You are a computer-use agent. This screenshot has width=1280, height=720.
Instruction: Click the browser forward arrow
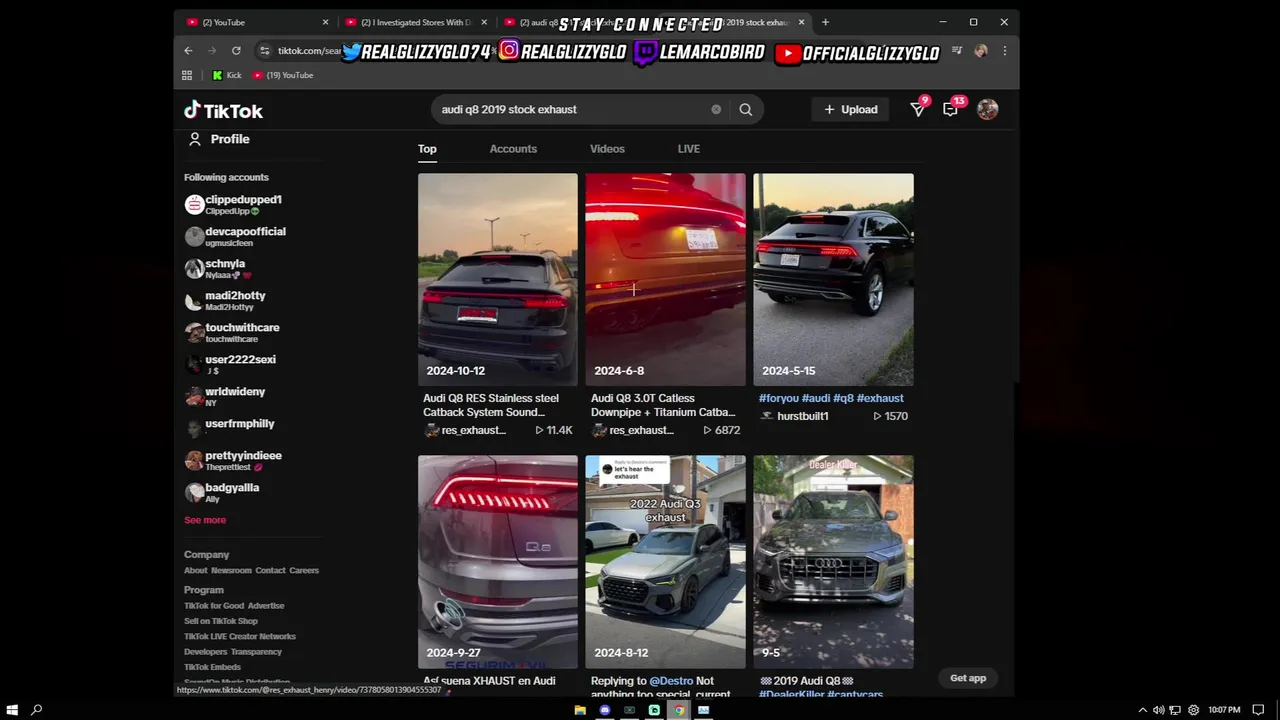[212, 51]
